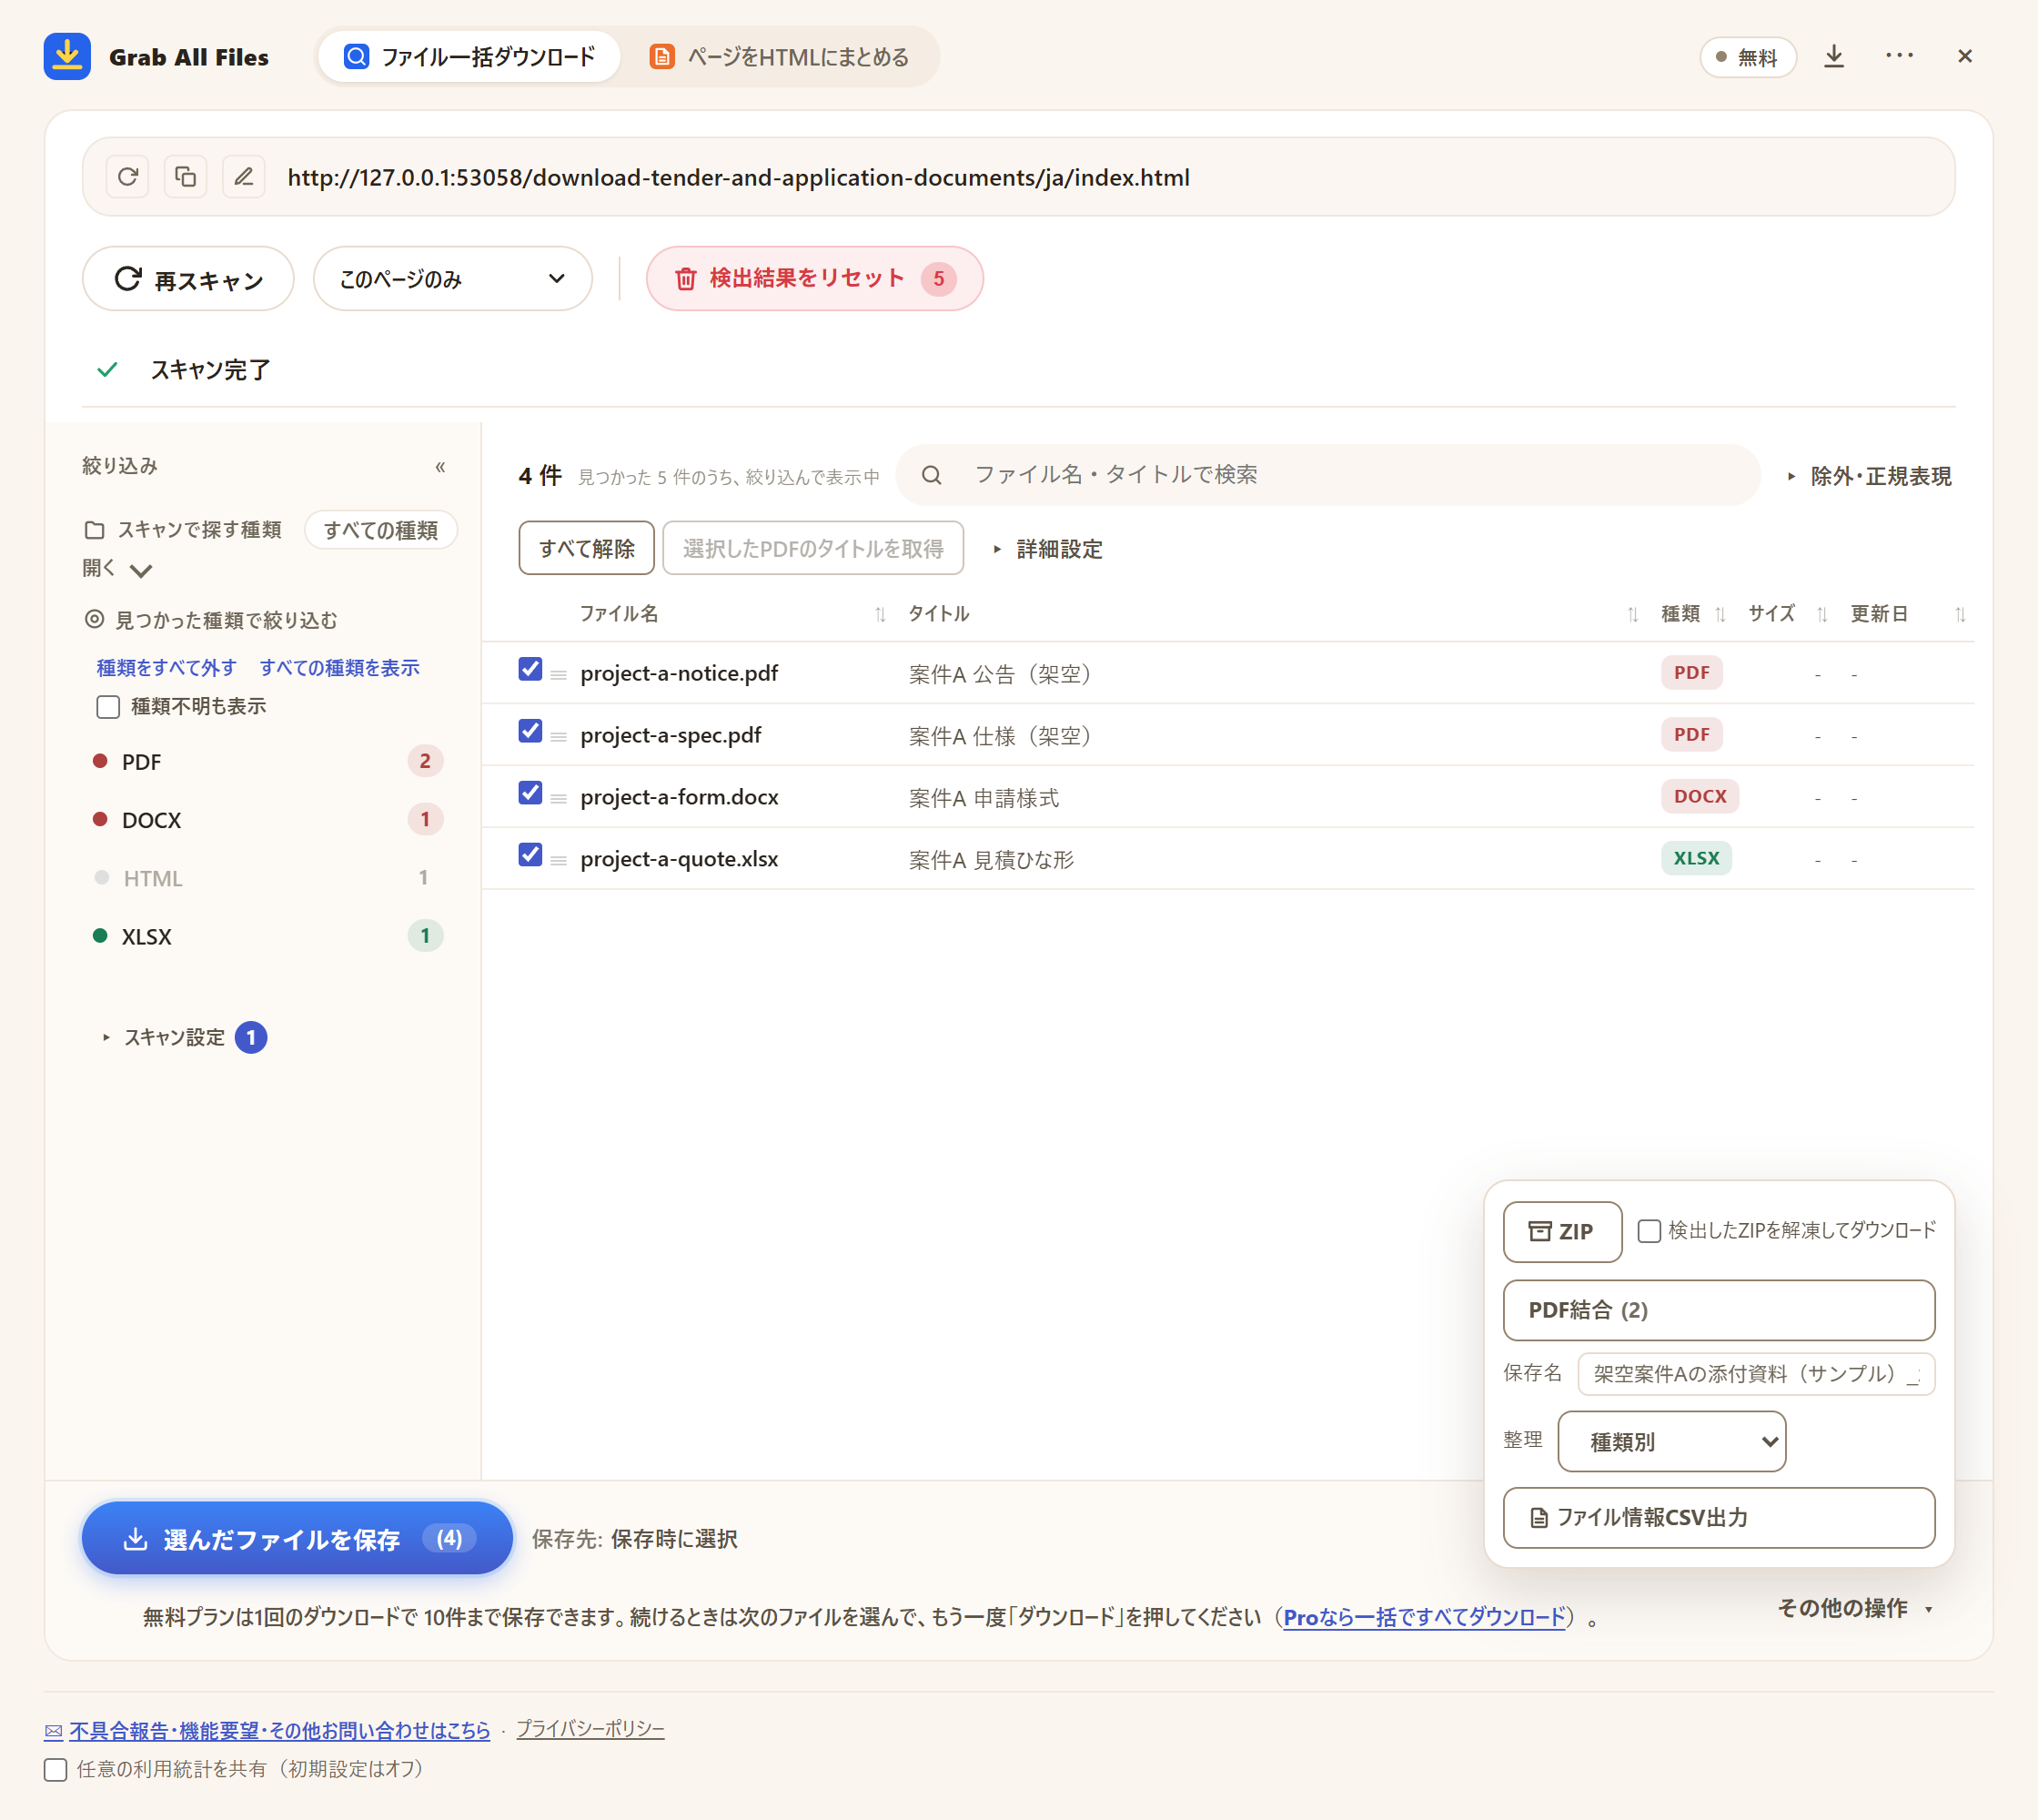Image resolution: width=2038 pixels, height=1820 pixels.
Task: Switch to ページをHTMLにまとめる tab
Action: (780, 57)
